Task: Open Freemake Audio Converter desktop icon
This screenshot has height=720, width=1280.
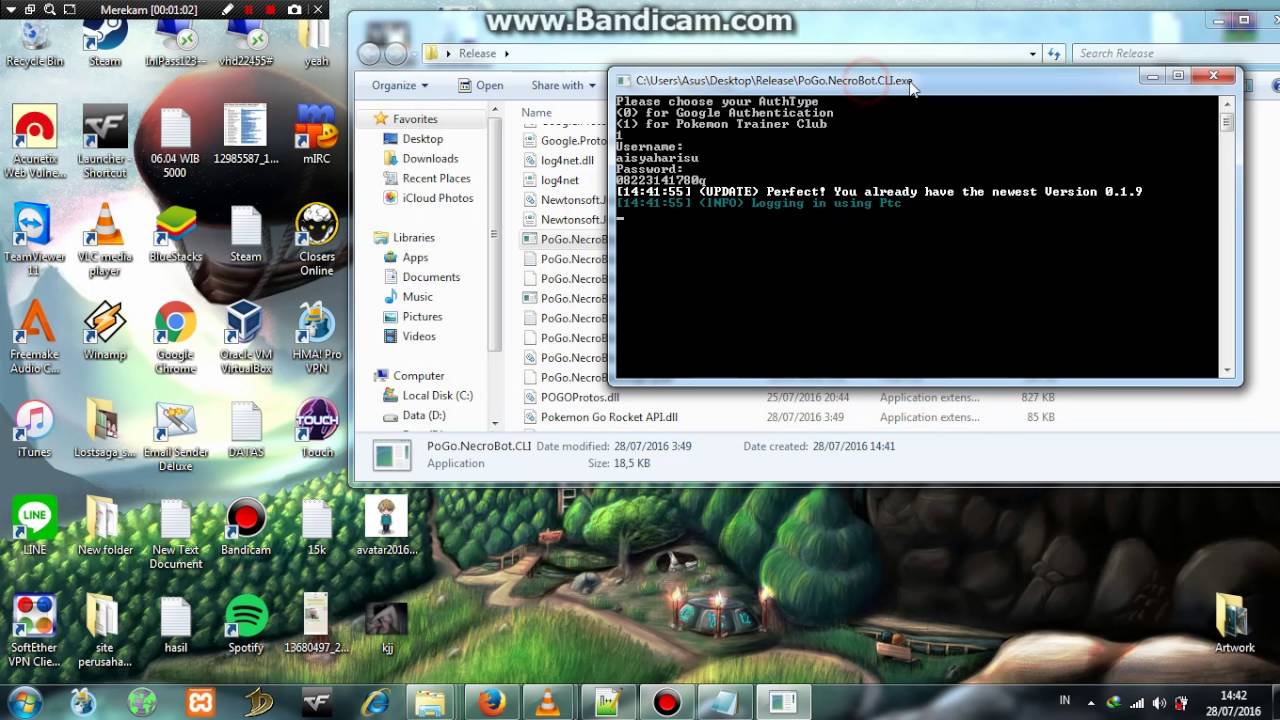Action: tap(34, 338)
